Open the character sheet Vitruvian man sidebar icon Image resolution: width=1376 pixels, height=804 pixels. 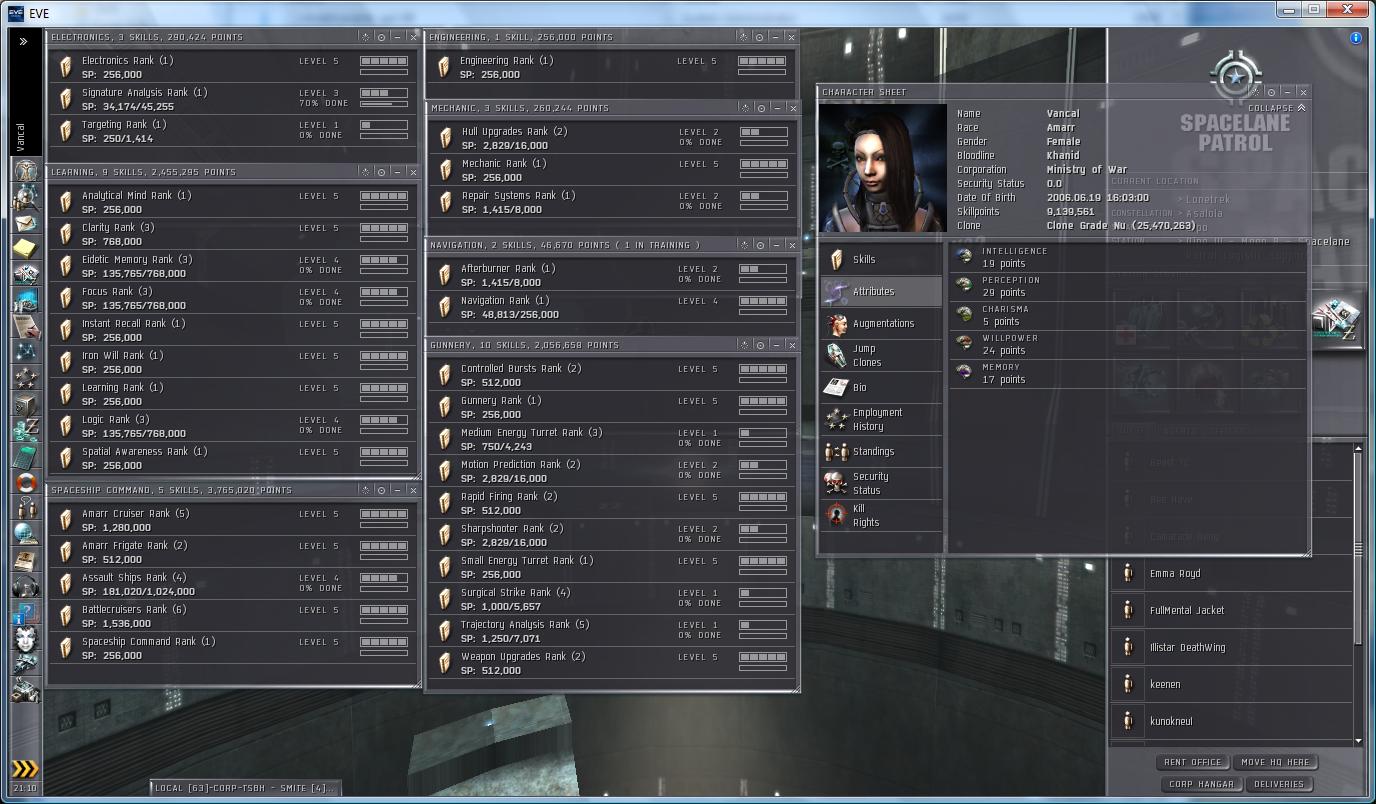25,172
